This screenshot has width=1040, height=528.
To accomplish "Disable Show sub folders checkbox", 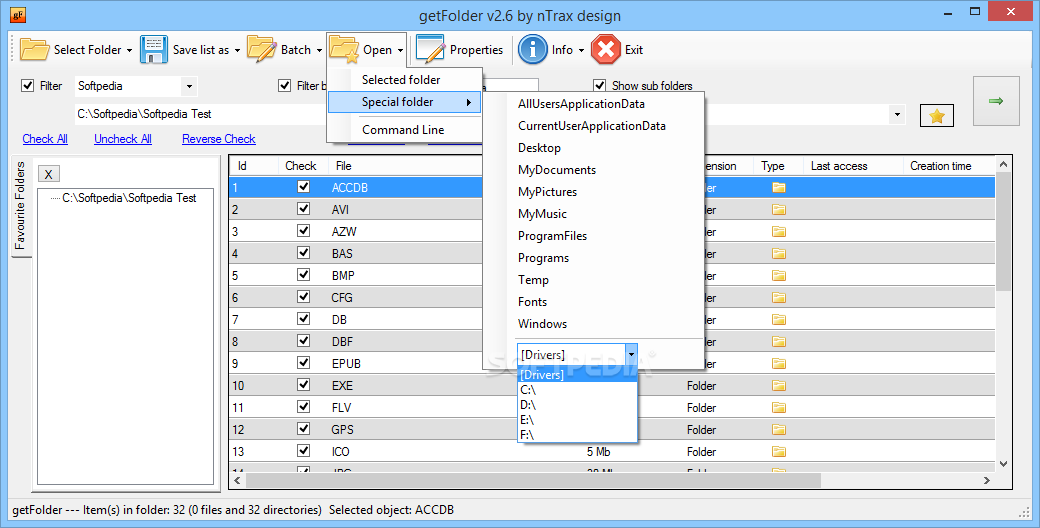I will tap(600, 86).
